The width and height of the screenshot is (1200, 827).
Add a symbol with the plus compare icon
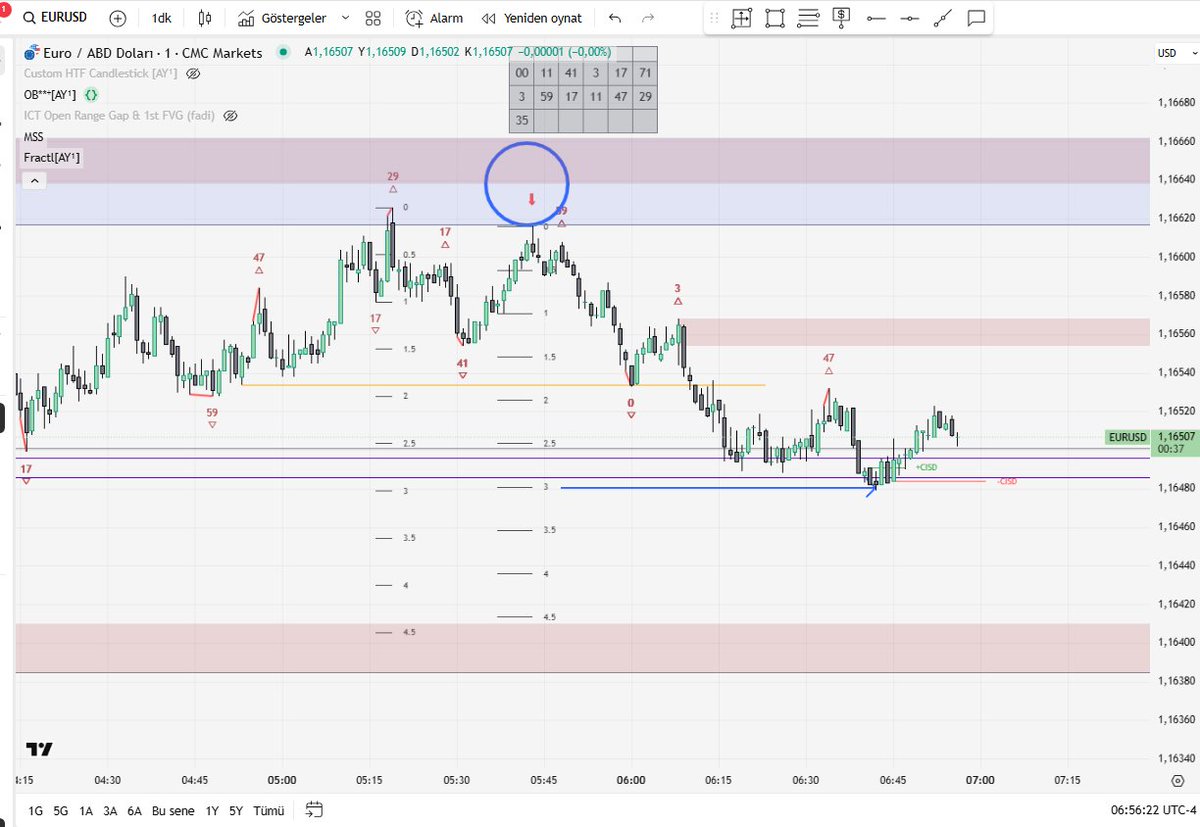pos(118,18)
